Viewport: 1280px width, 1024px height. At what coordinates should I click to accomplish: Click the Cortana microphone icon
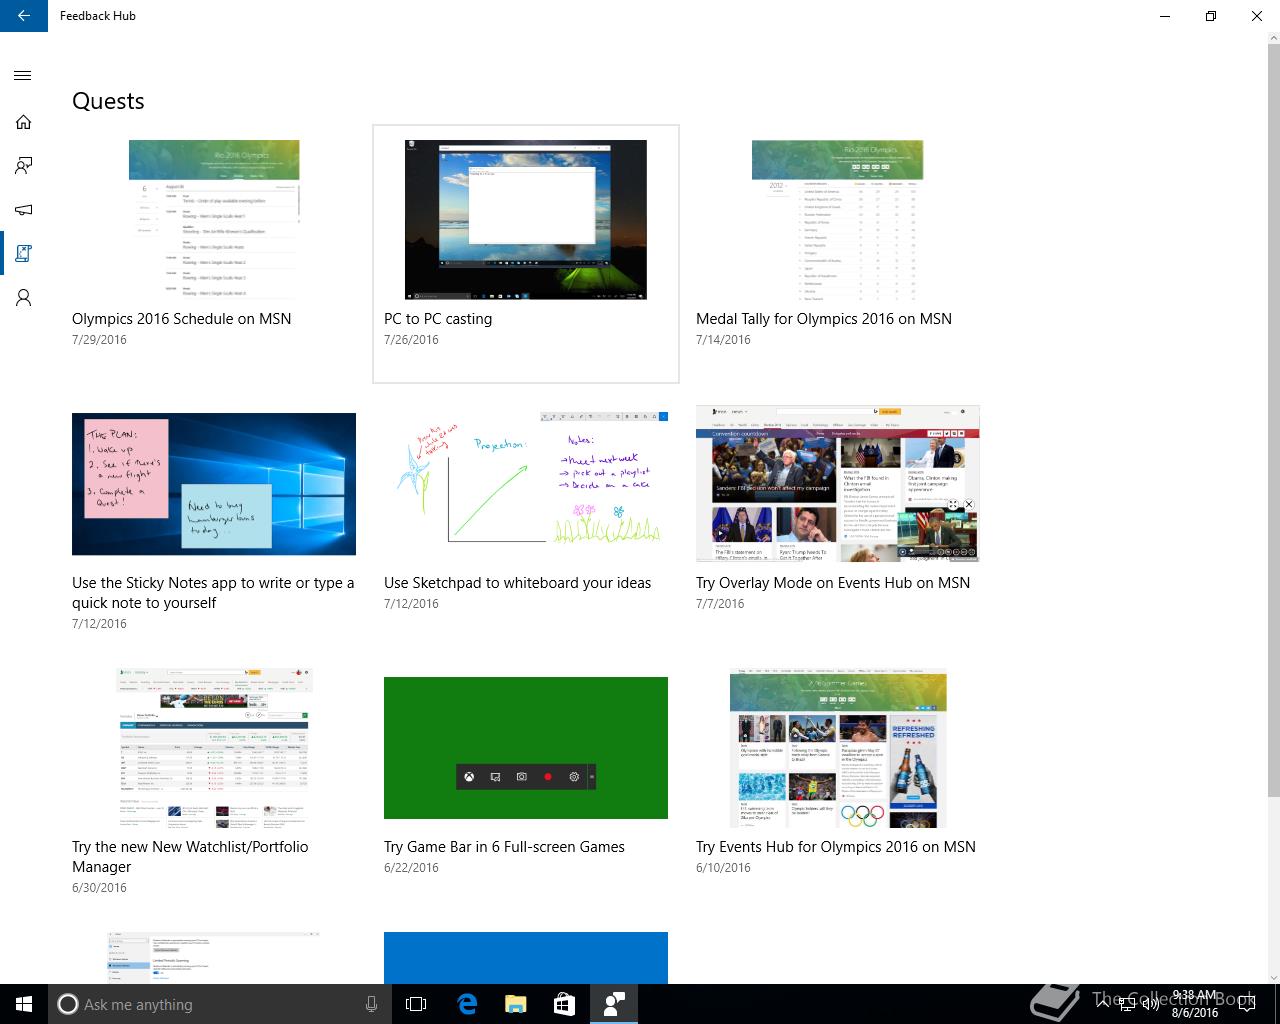coord(372,1004)
